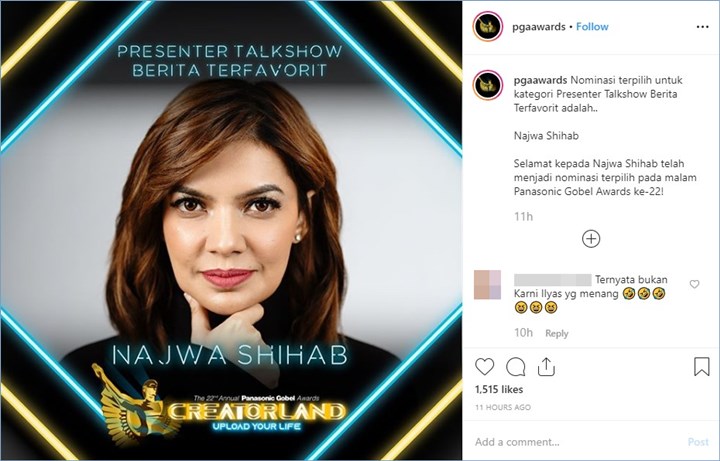Image resolution: width=720 pixels, height=461 pixels.
Task: Open comments via speech bubble icon
Action: tap(516, 367)
